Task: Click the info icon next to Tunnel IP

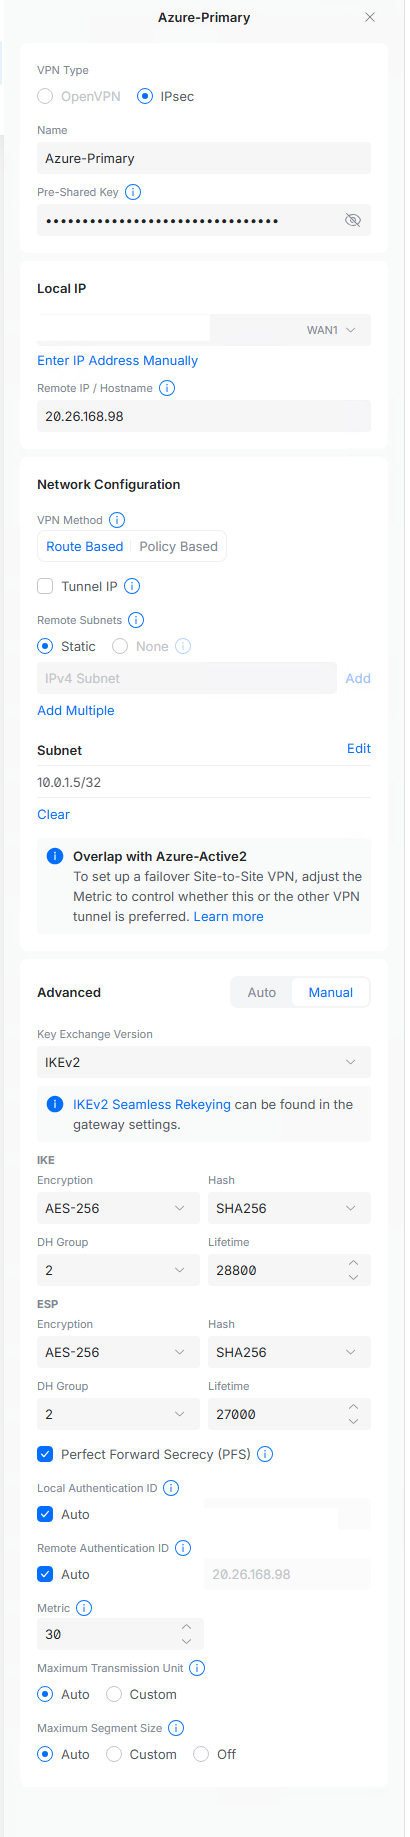Action: [x=132, y=586]
